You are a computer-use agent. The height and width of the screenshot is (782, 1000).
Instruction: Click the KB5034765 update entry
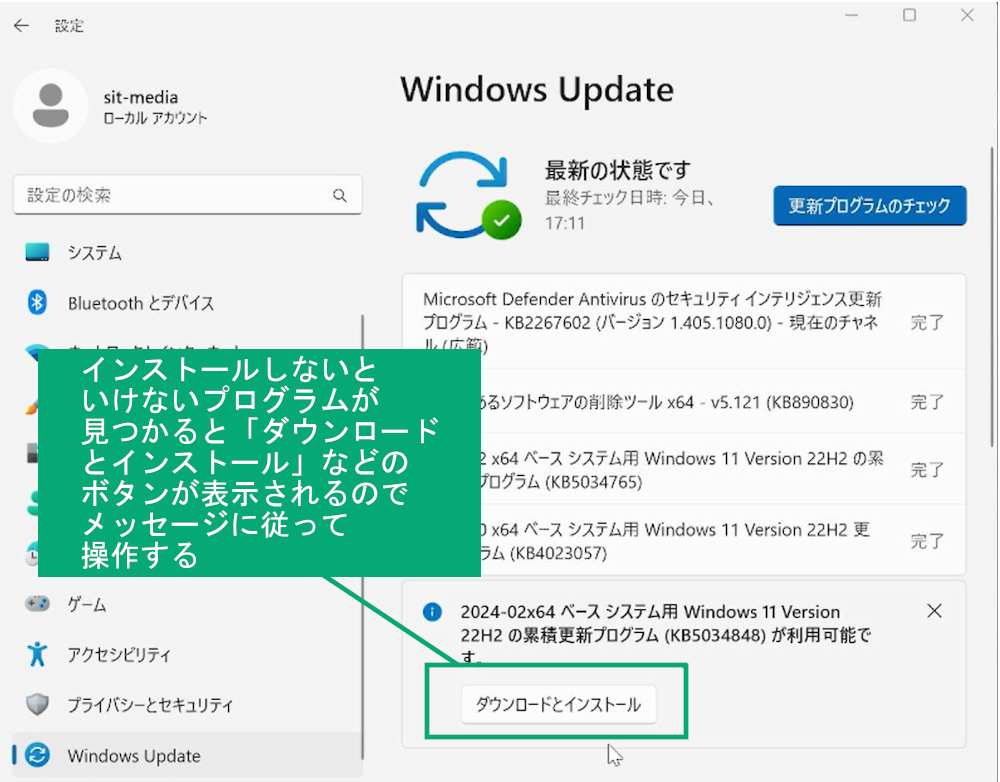point(682,469)
